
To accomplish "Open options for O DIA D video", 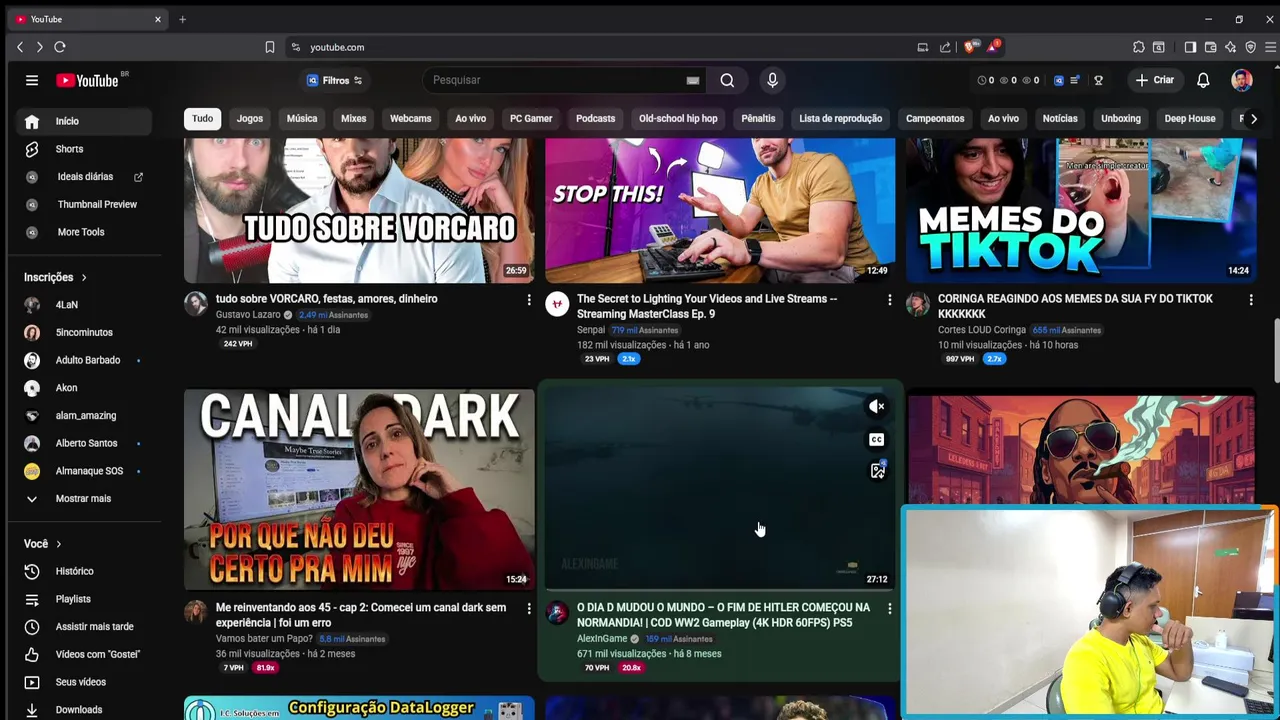I will [889, 608].
